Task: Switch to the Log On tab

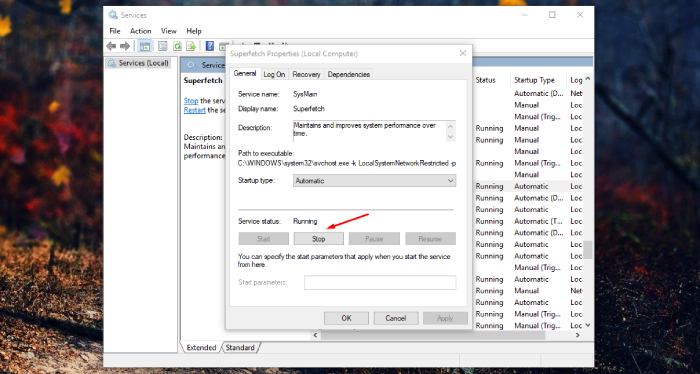Action: point(274,75)
